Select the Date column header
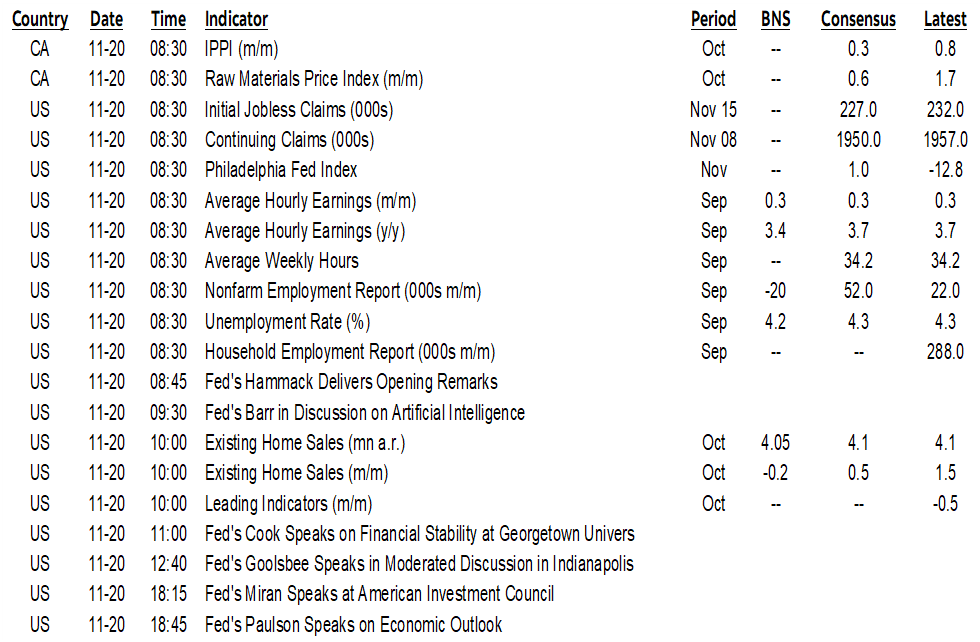The width and height of the screenshot is (980, 642). point(107,19)
